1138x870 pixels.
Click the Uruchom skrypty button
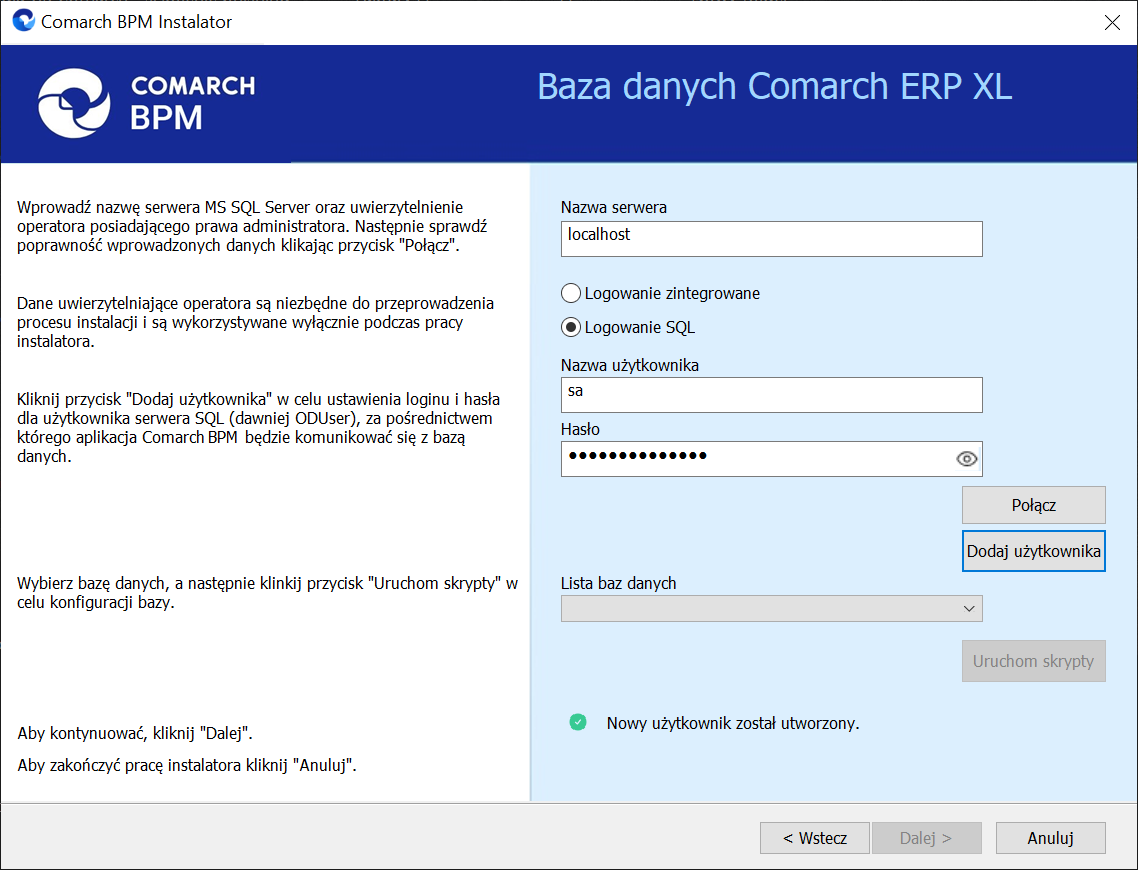pyautogui.click(x=1033, y=661)
